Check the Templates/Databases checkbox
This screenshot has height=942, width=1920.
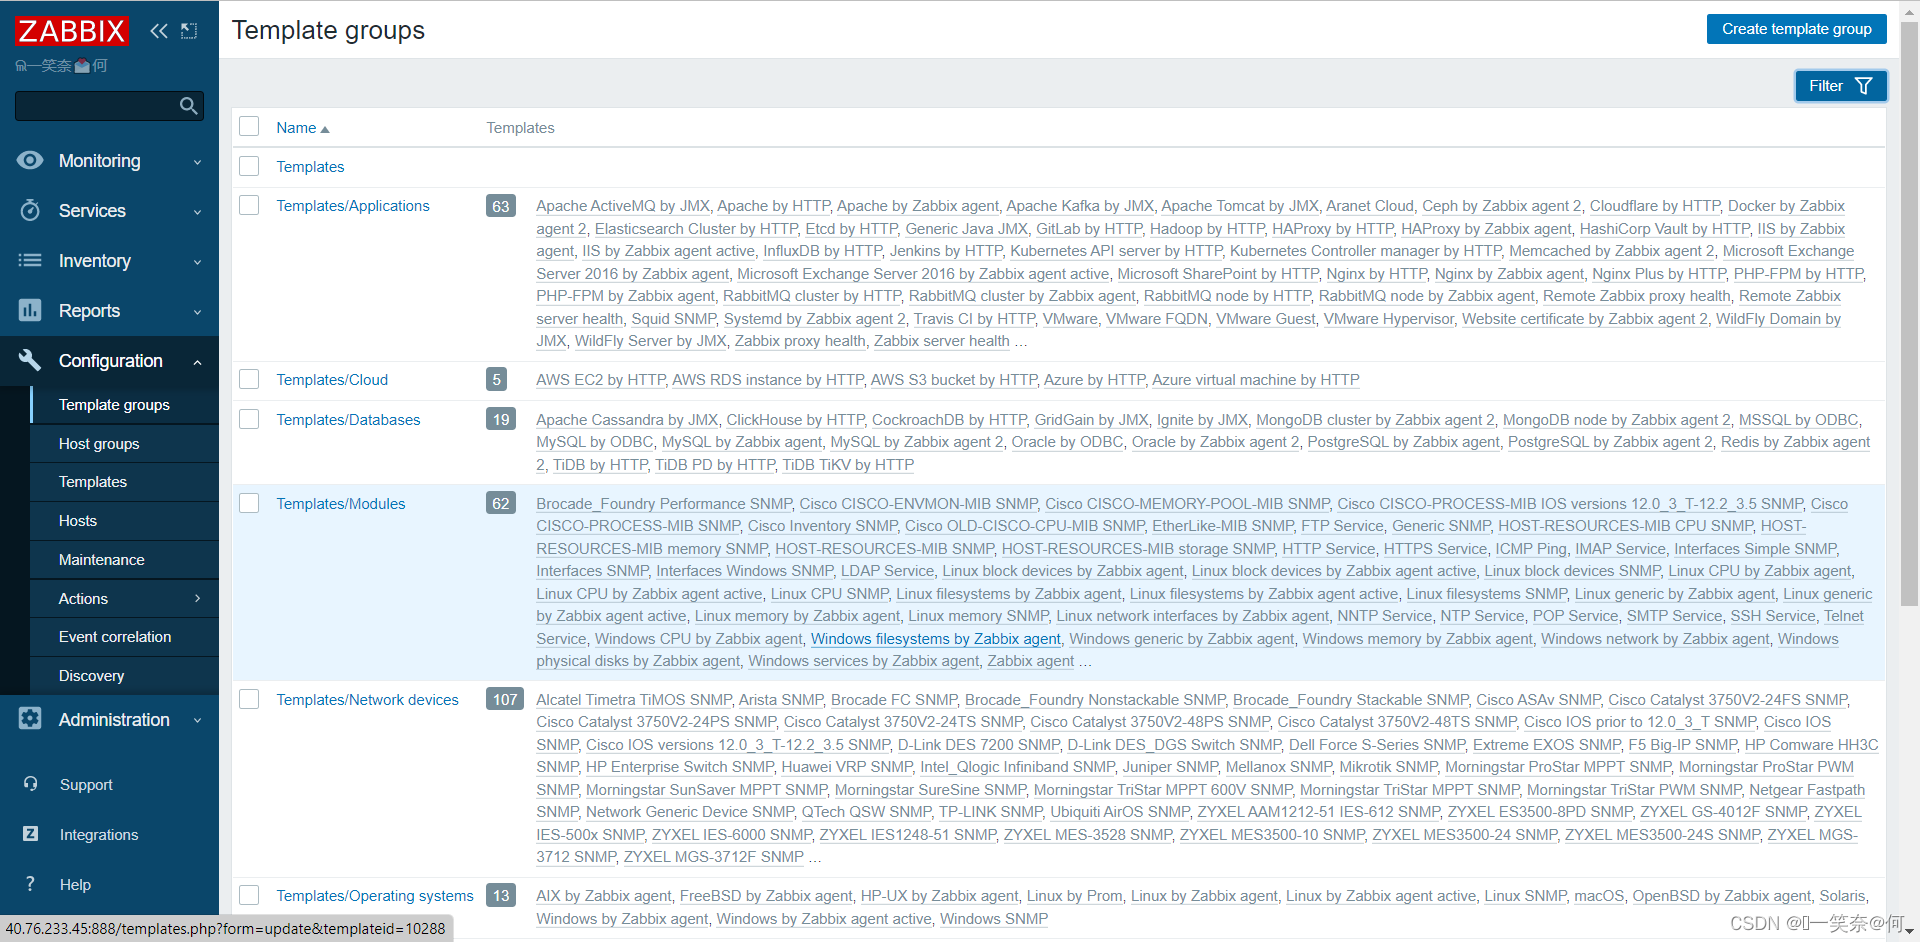(249, 419)
